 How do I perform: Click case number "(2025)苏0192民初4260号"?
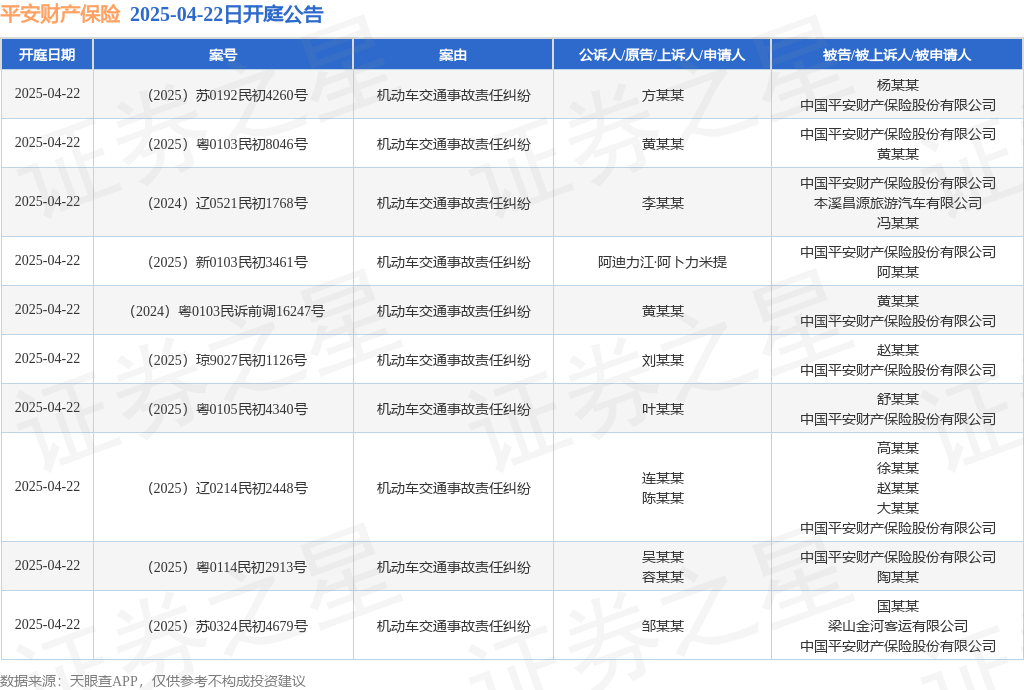pyautogui.click(x=227, y=95)
